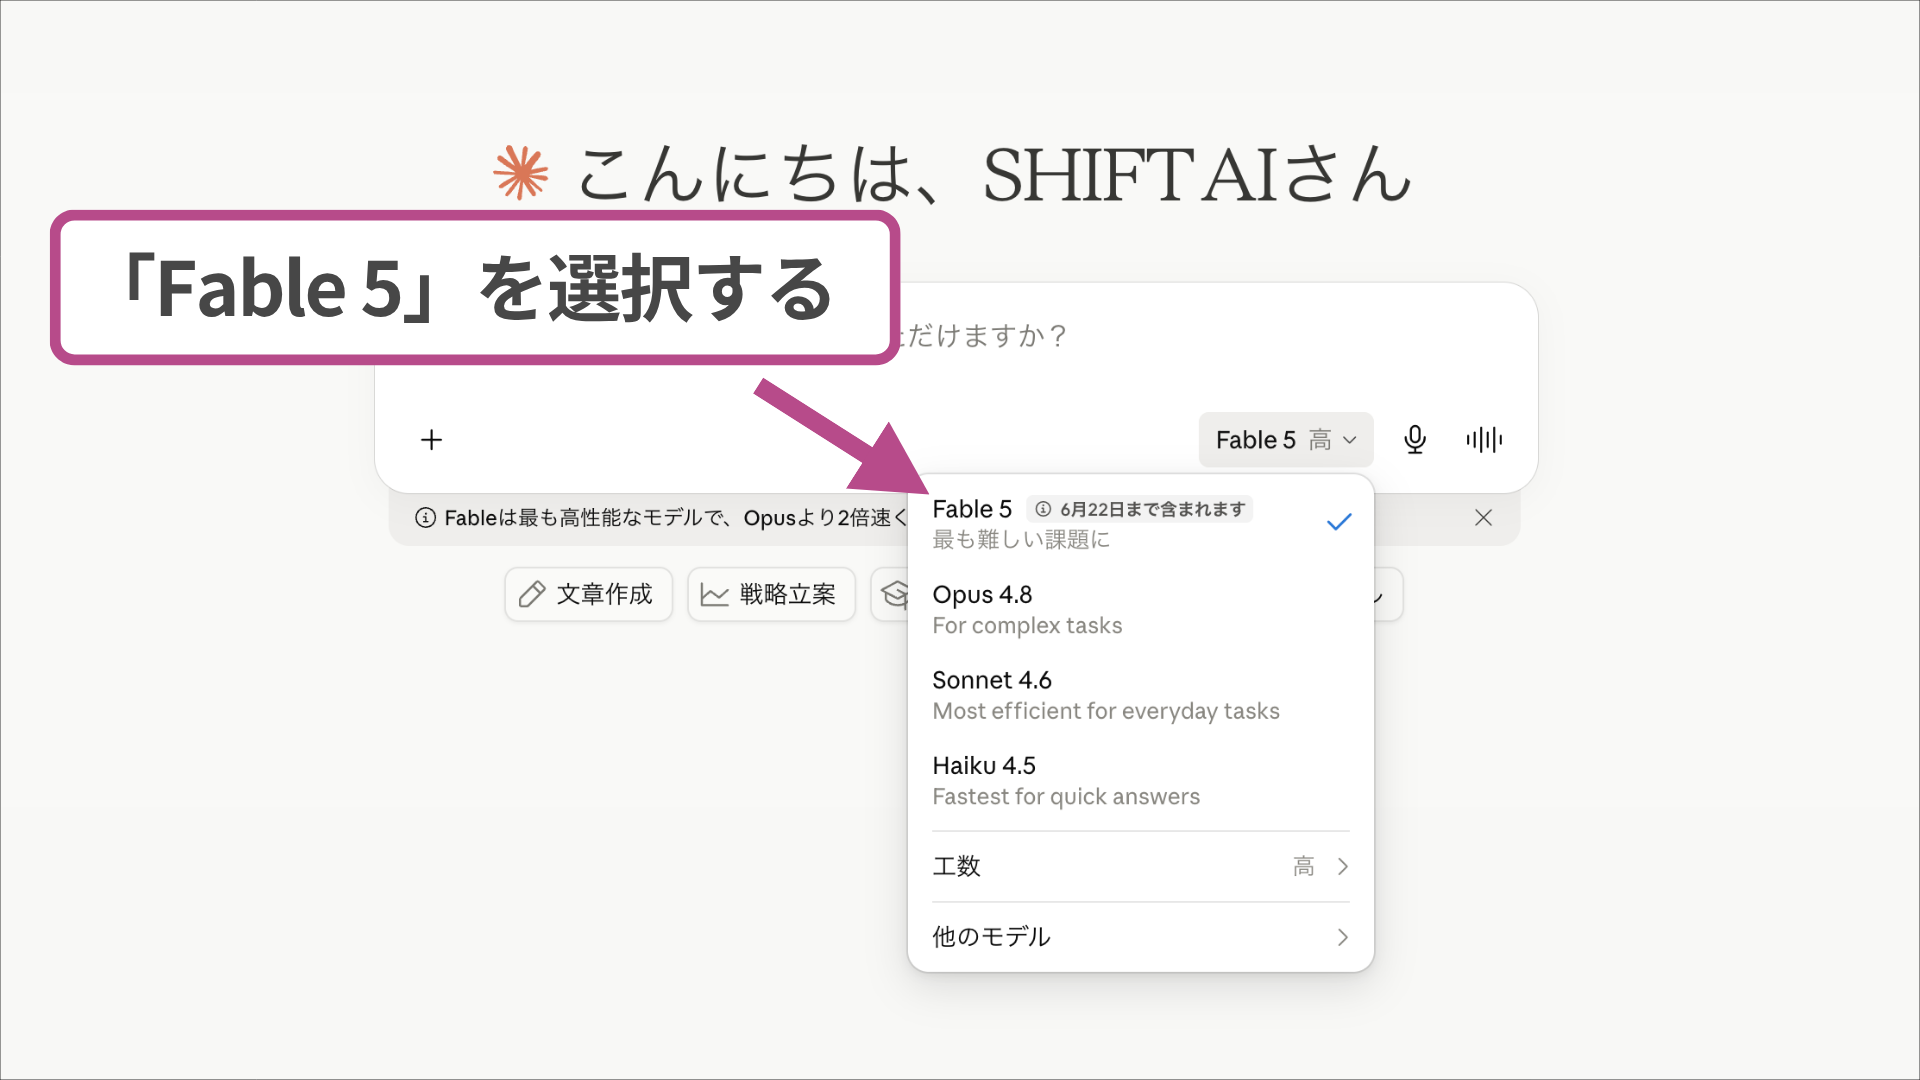Select Sonnet 4.6 model
This screenshot has height=1080, width=1920.
point(1140,695)
